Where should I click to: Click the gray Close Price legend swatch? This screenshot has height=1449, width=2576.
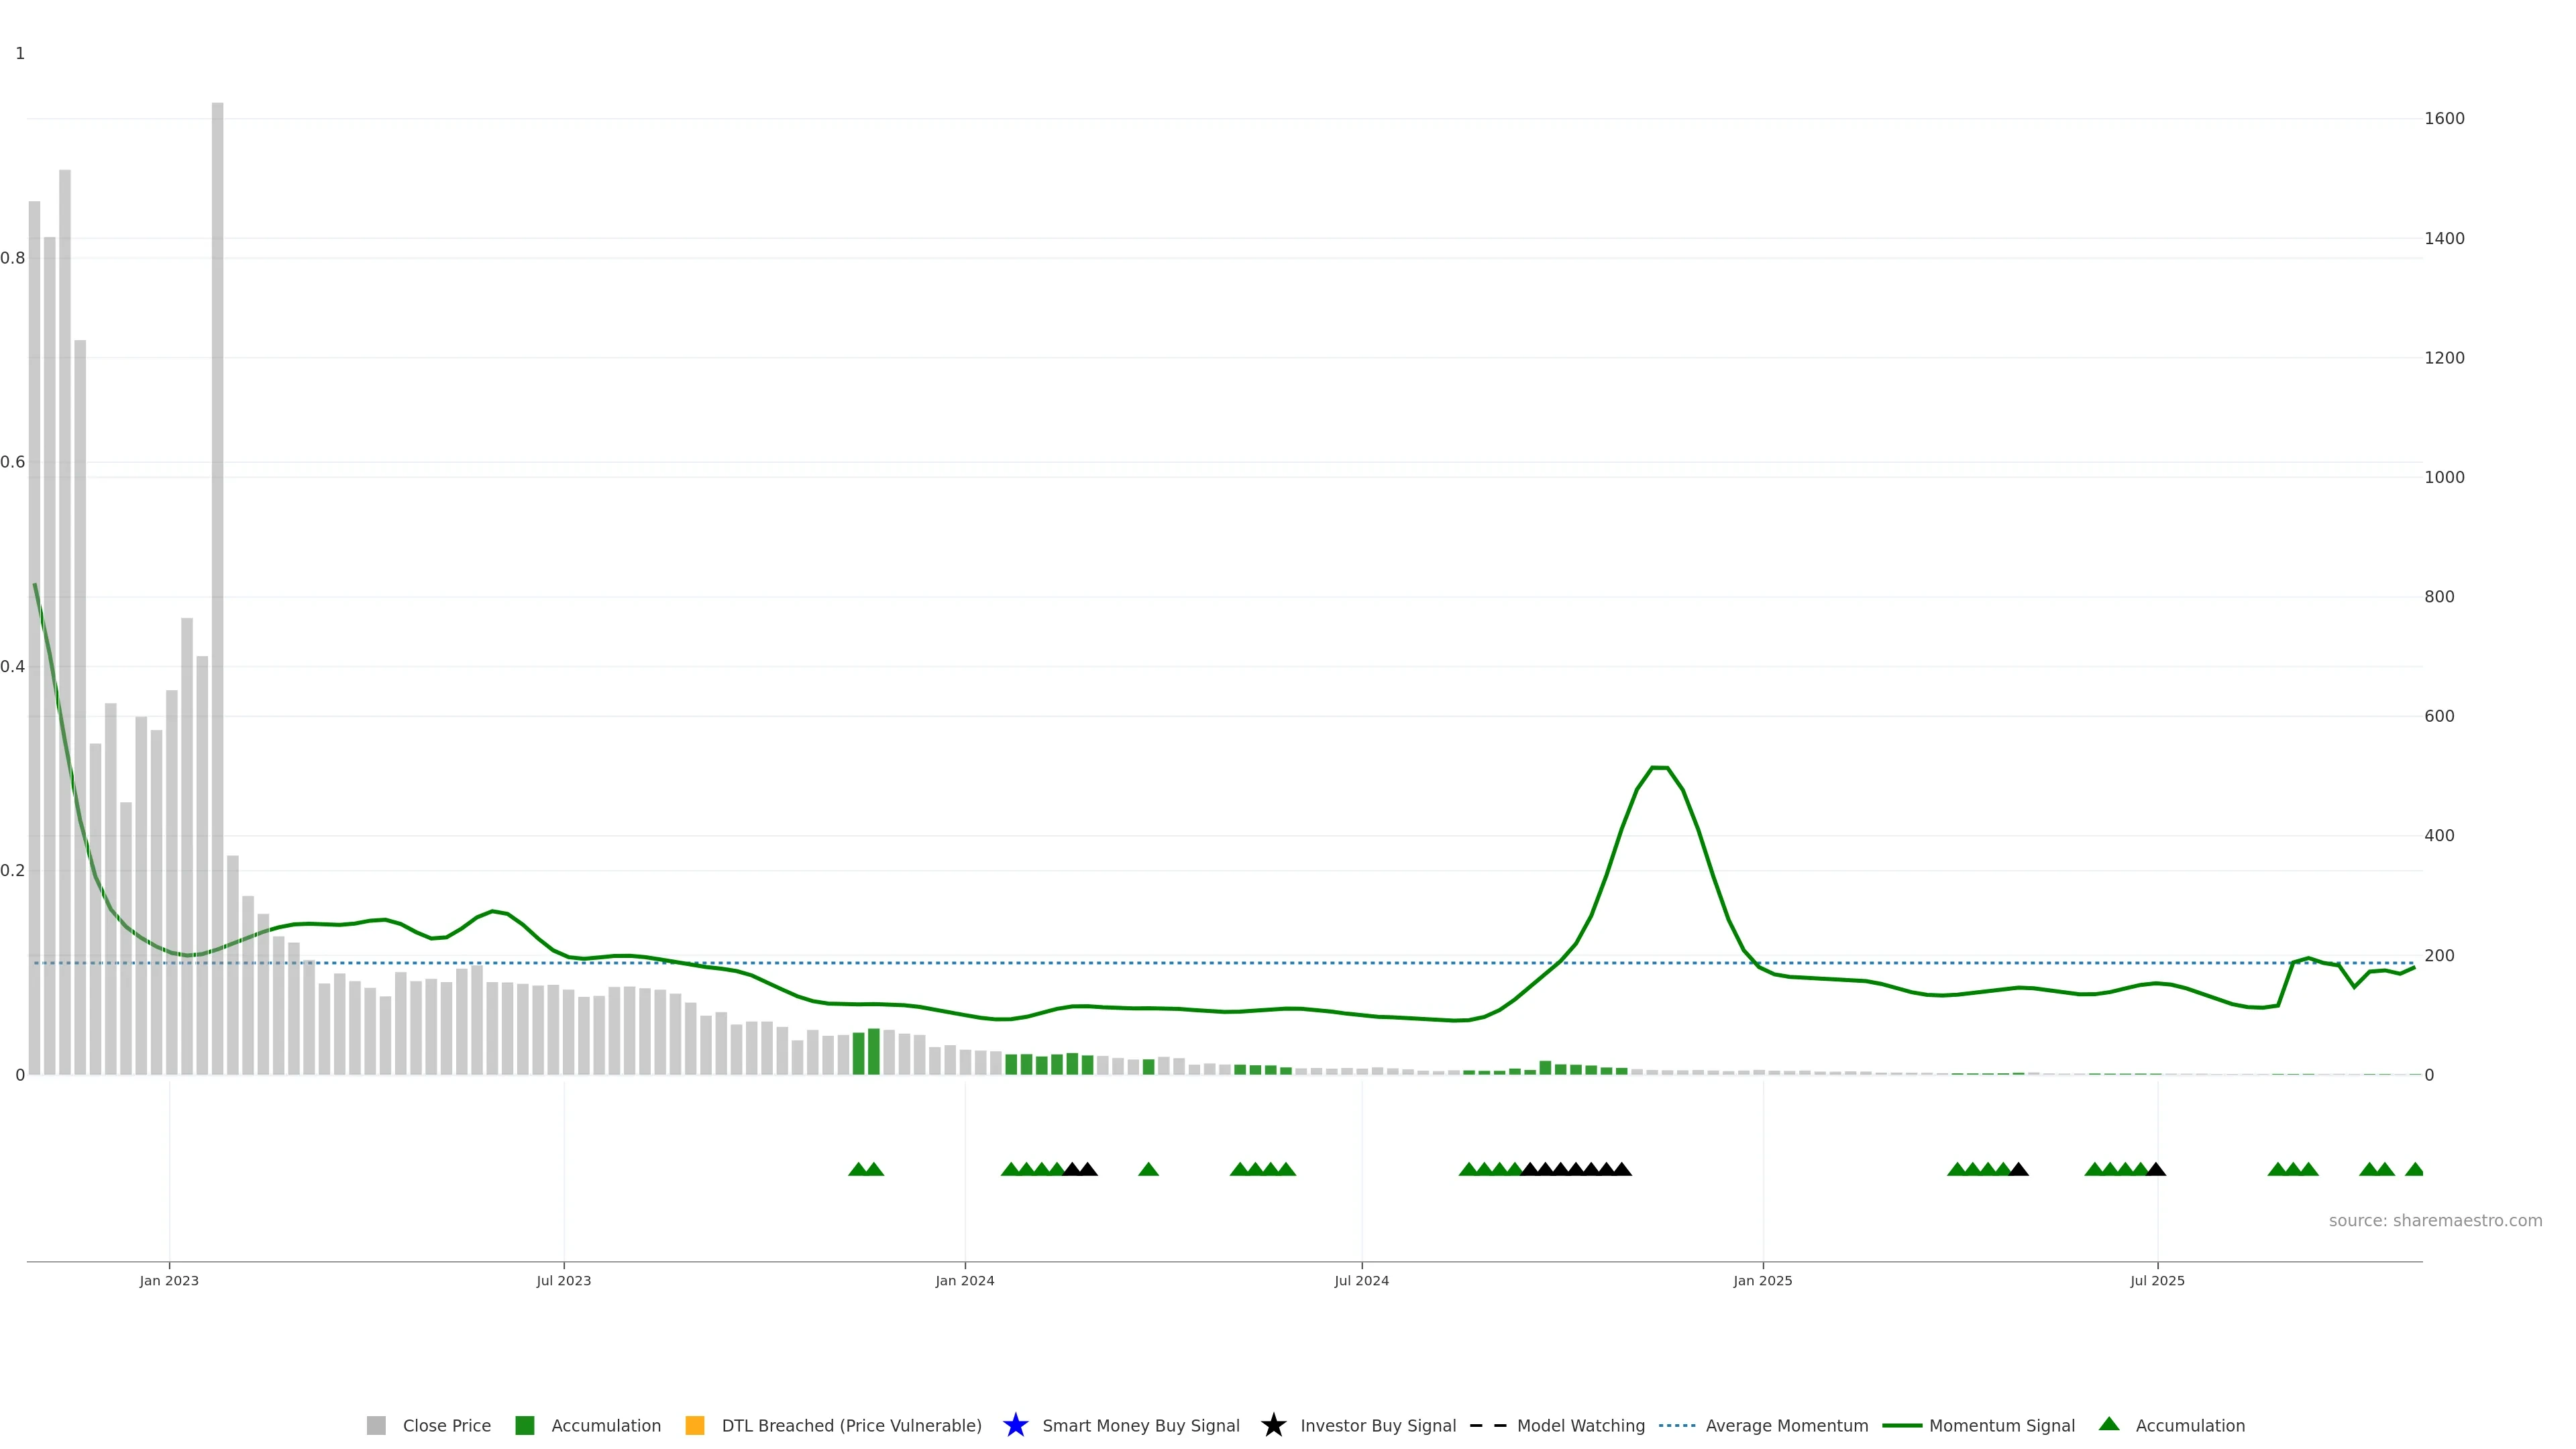376,1425
